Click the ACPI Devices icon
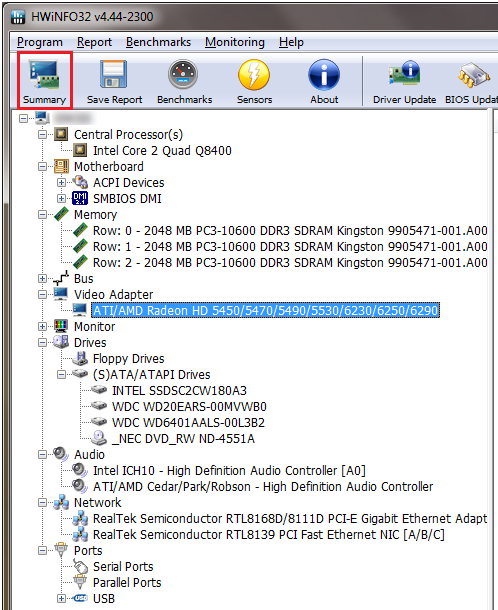498x610 pixels. 80,182
